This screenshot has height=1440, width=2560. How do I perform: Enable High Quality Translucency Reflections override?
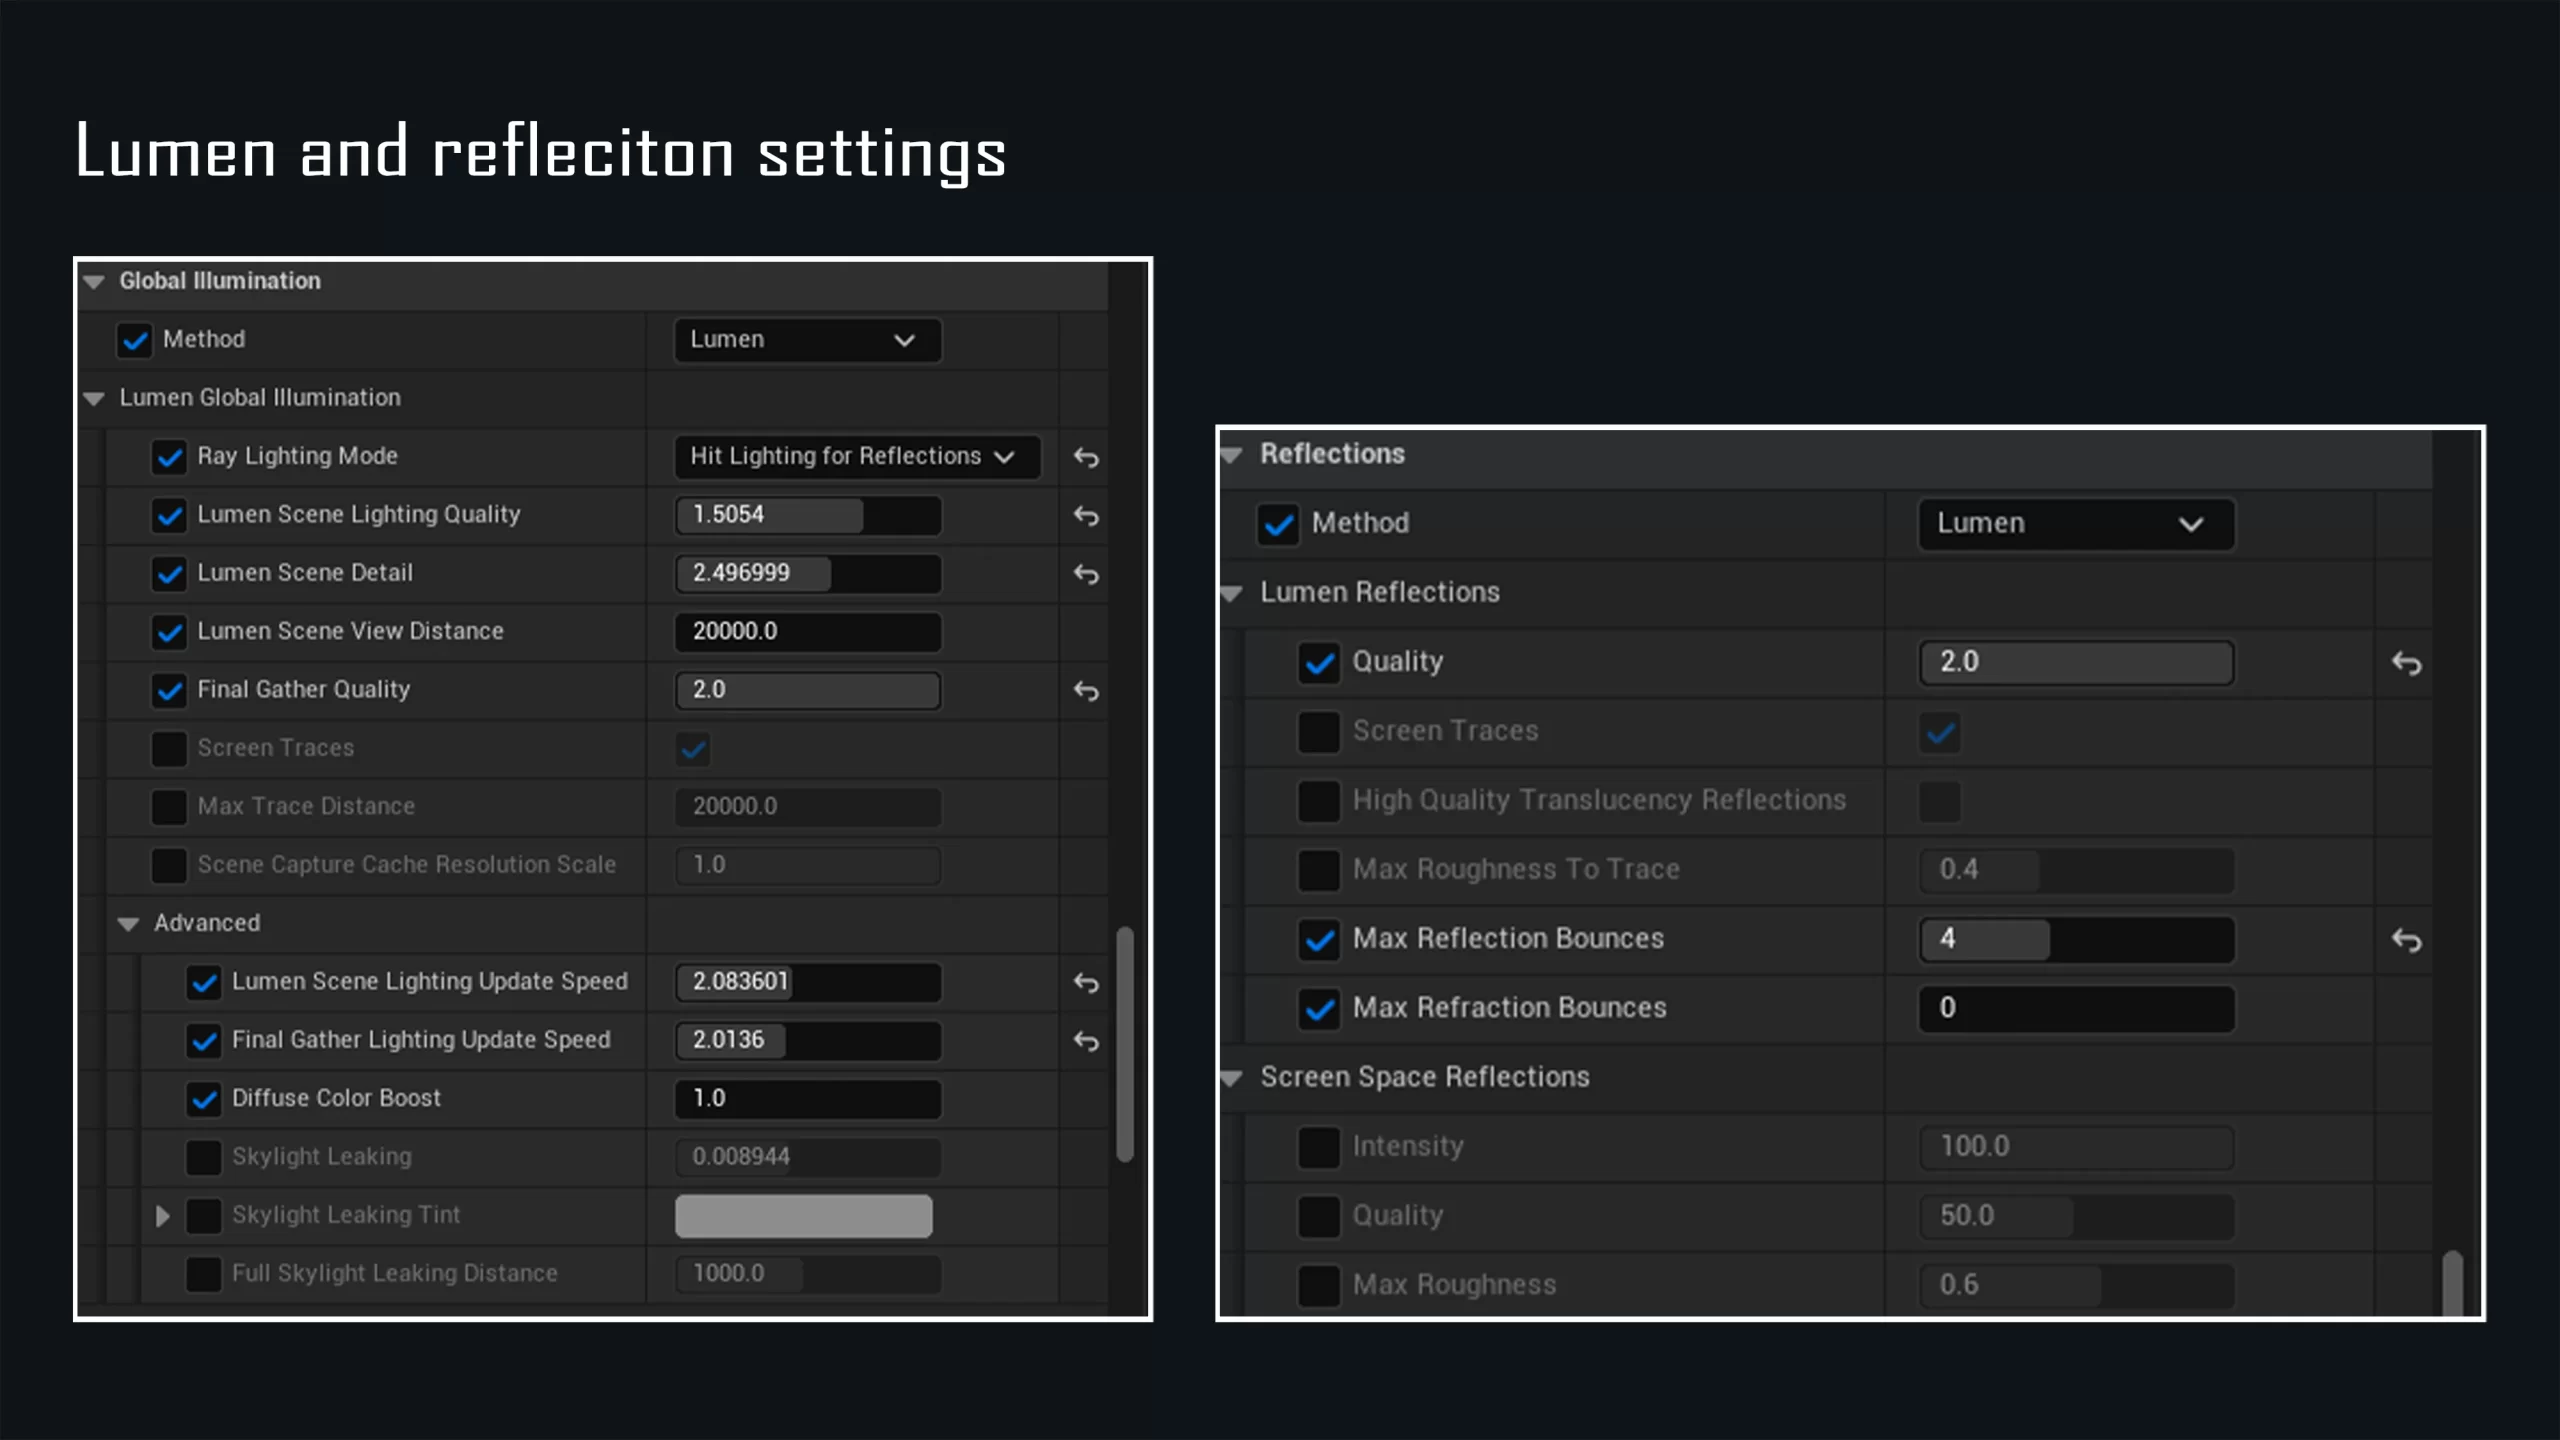(x=1319, y=801)
